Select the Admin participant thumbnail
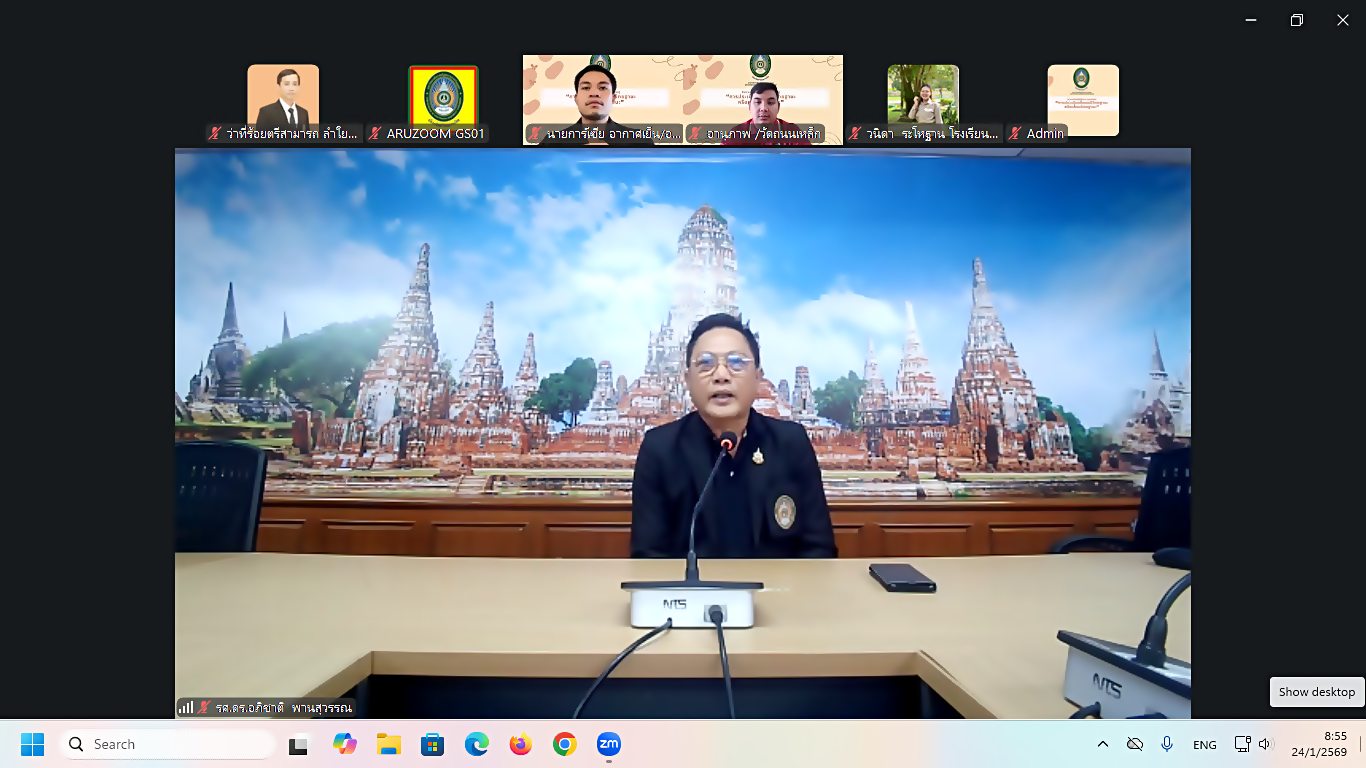 click(x=1083, y=100)
